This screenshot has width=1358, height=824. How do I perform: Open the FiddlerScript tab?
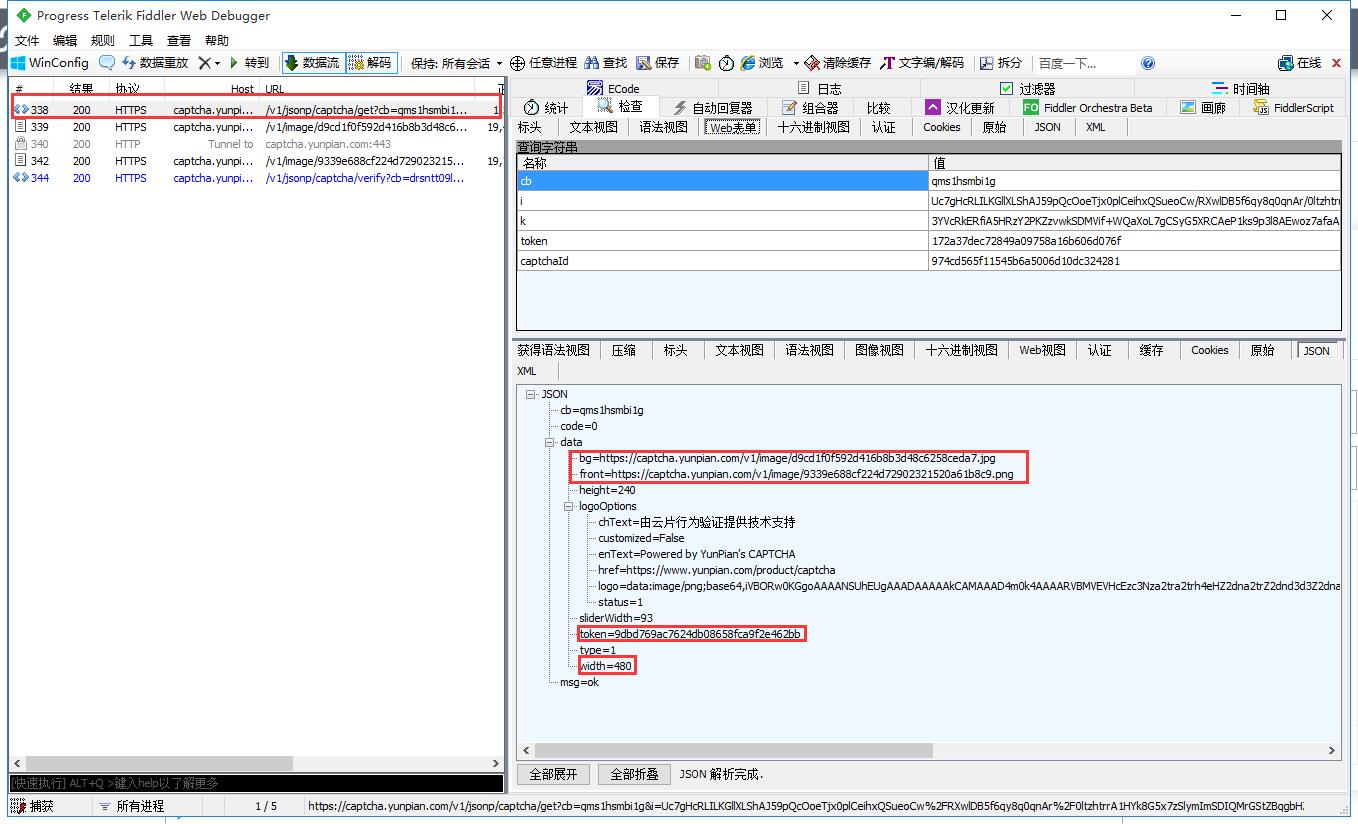(x=1294, y=108)
